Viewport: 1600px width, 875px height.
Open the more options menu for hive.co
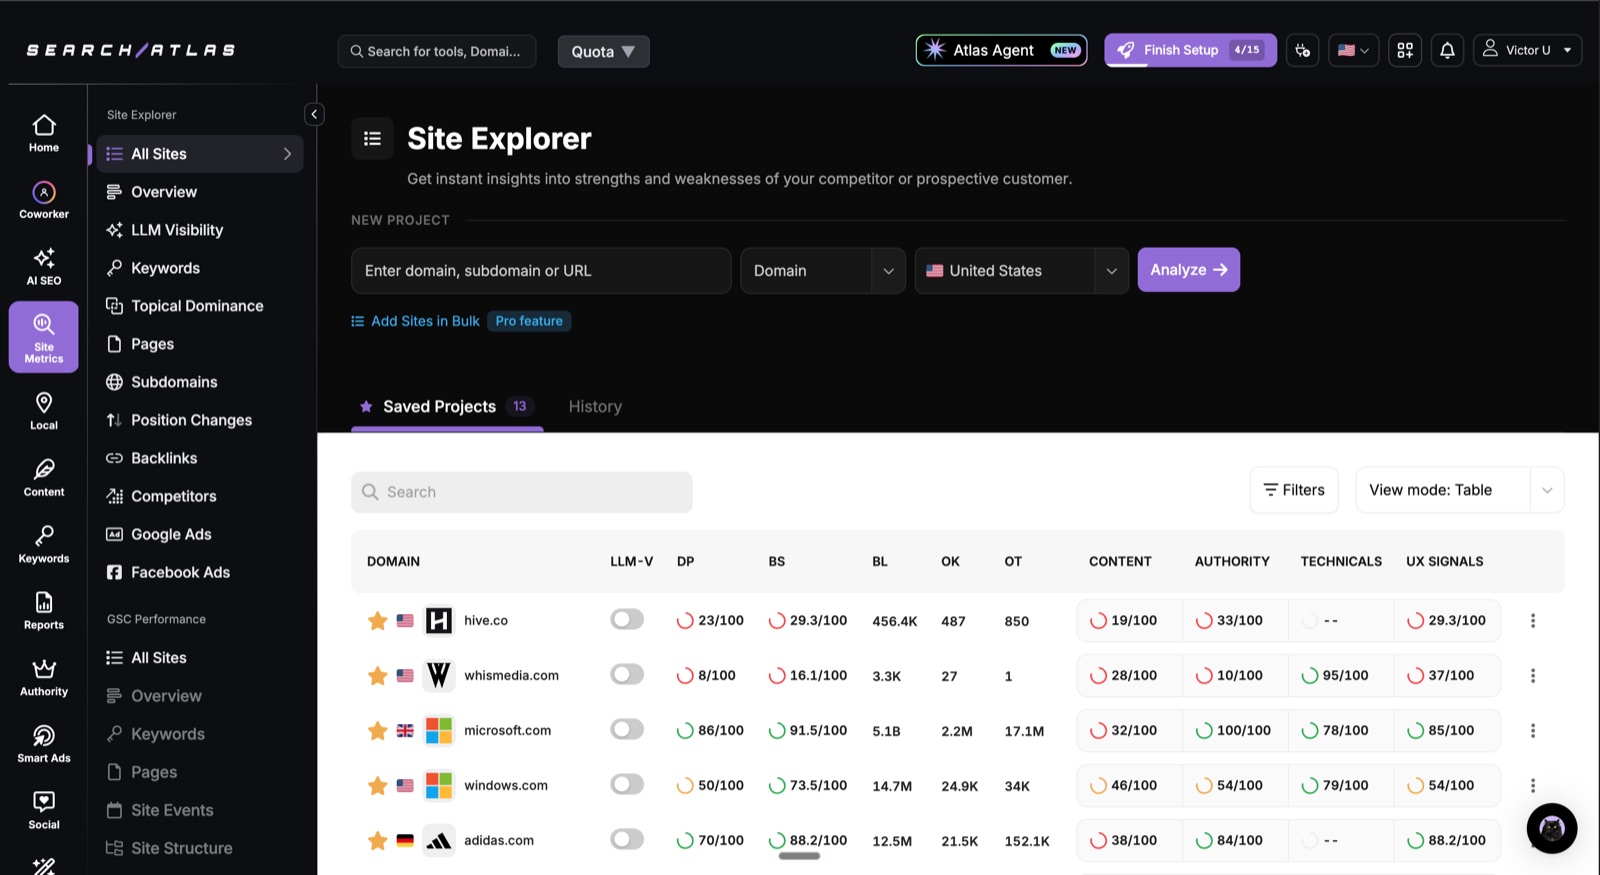(1532, 621)
